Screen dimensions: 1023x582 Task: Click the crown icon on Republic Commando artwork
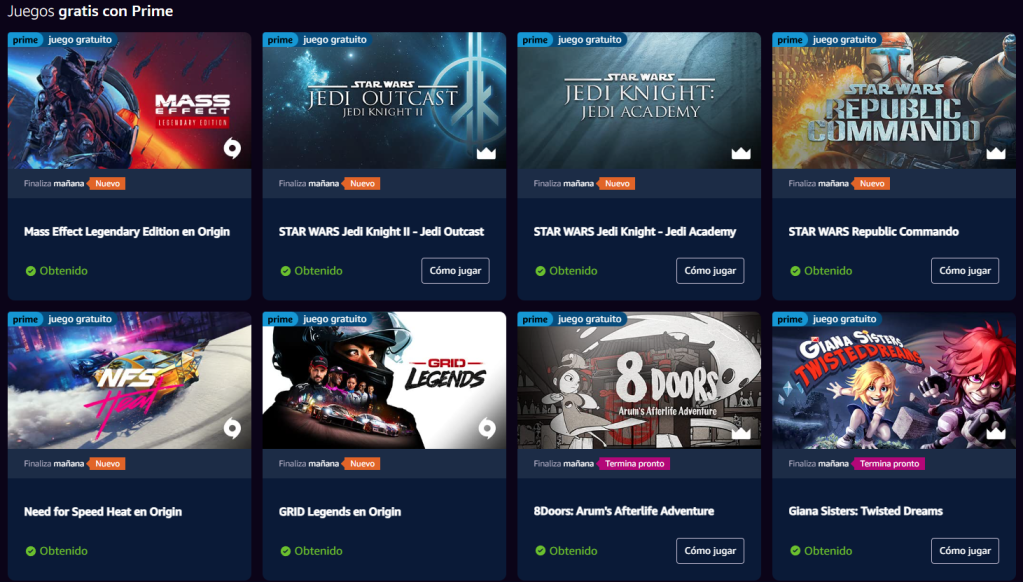pos(995,153)
